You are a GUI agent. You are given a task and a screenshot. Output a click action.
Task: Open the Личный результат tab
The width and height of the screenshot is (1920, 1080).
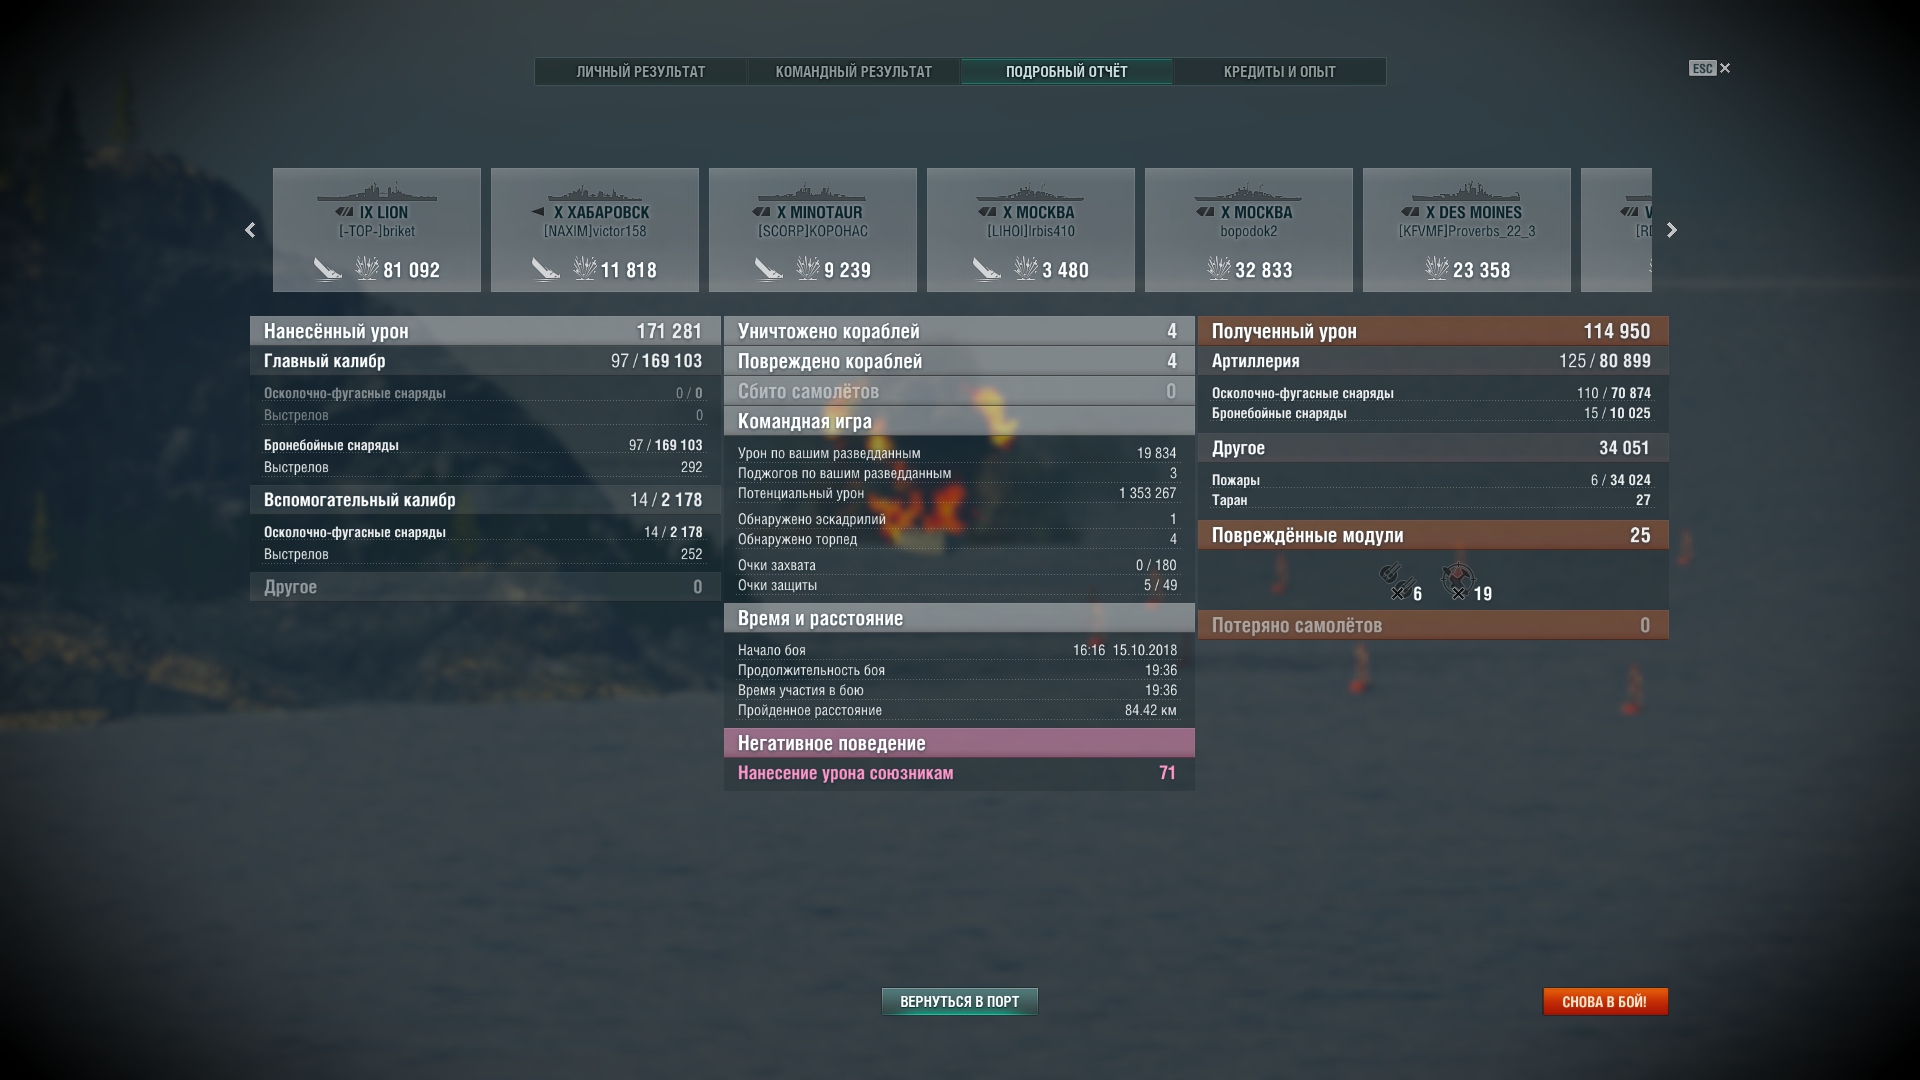click(x=641, y=72)
